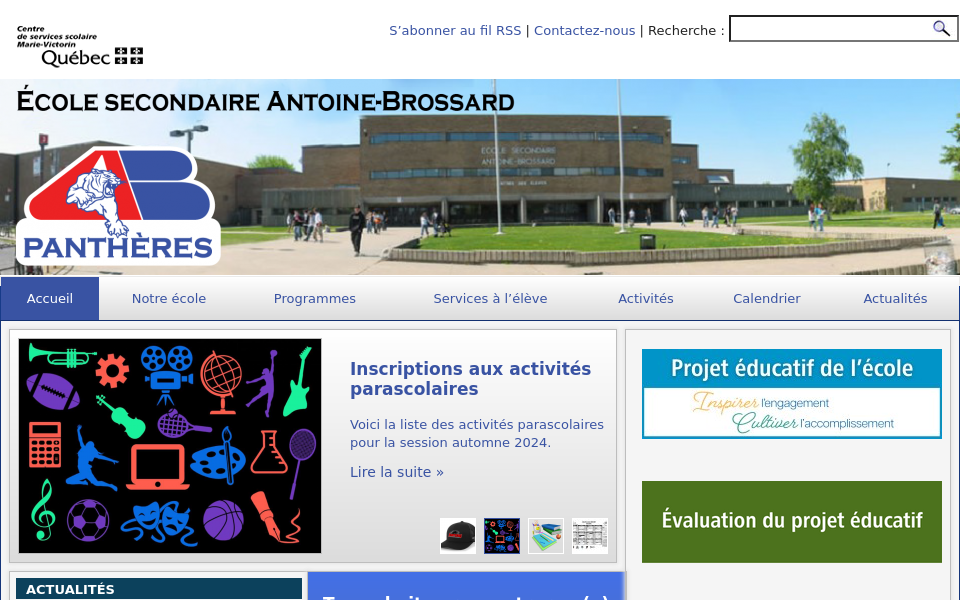The image size is (960, 600).
Task: Open the RSS feed subscription link
Action: 455,30
